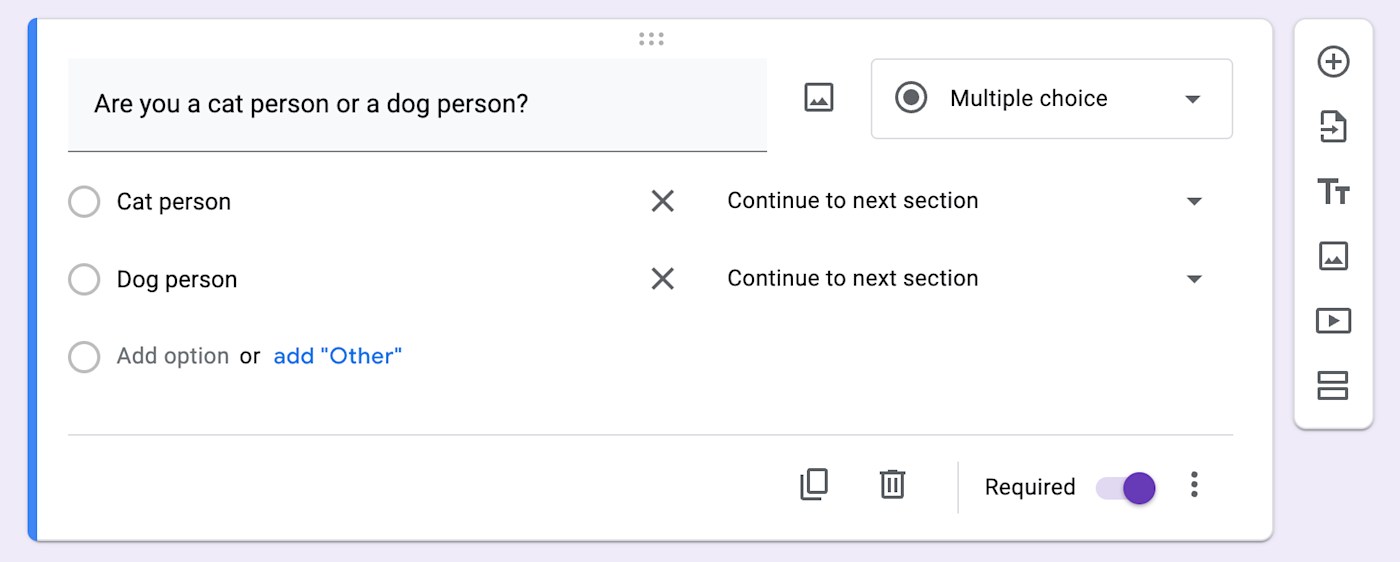Insert image into the question title
Screen dimensions: 1400x562
click(x=818, y=98)
